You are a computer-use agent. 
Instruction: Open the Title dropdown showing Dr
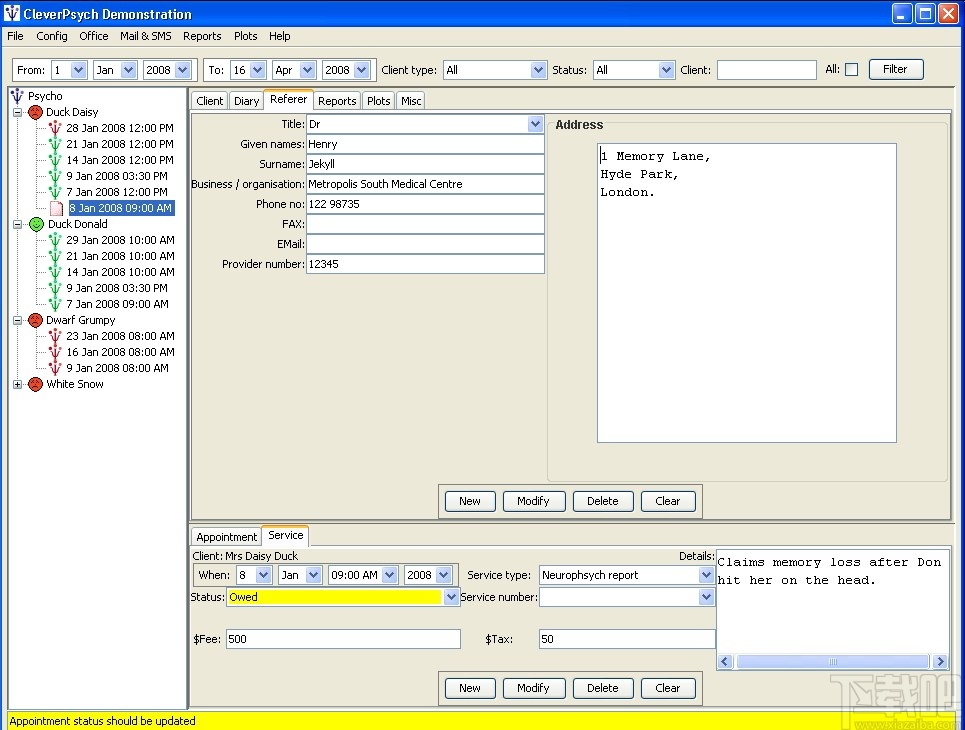[535, 125]
